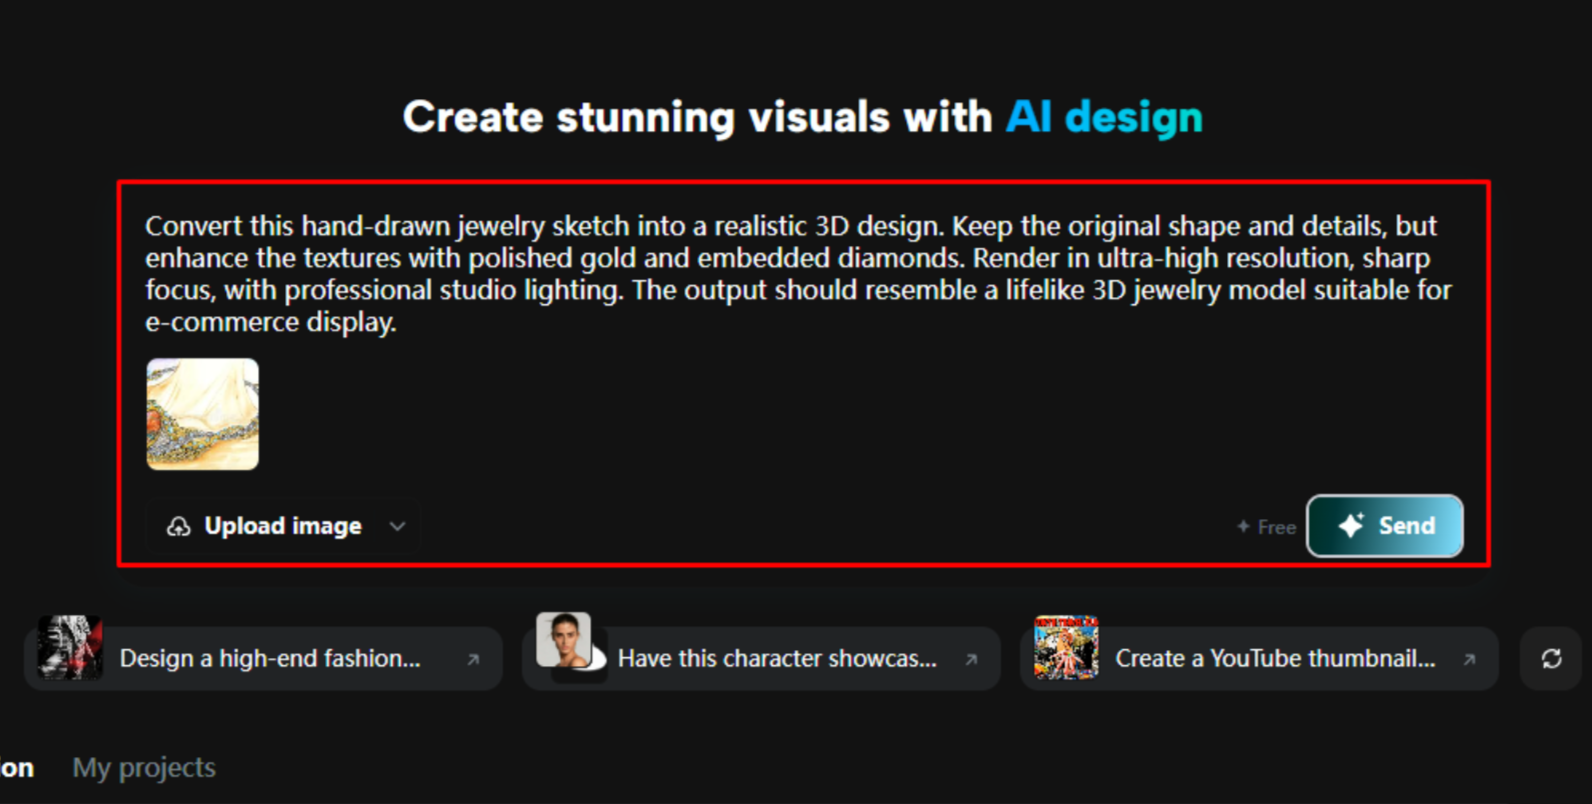Click the 'AI design' heading text
The height and width of the screenshot is (804, 1592).
(x=1104, y=117)
